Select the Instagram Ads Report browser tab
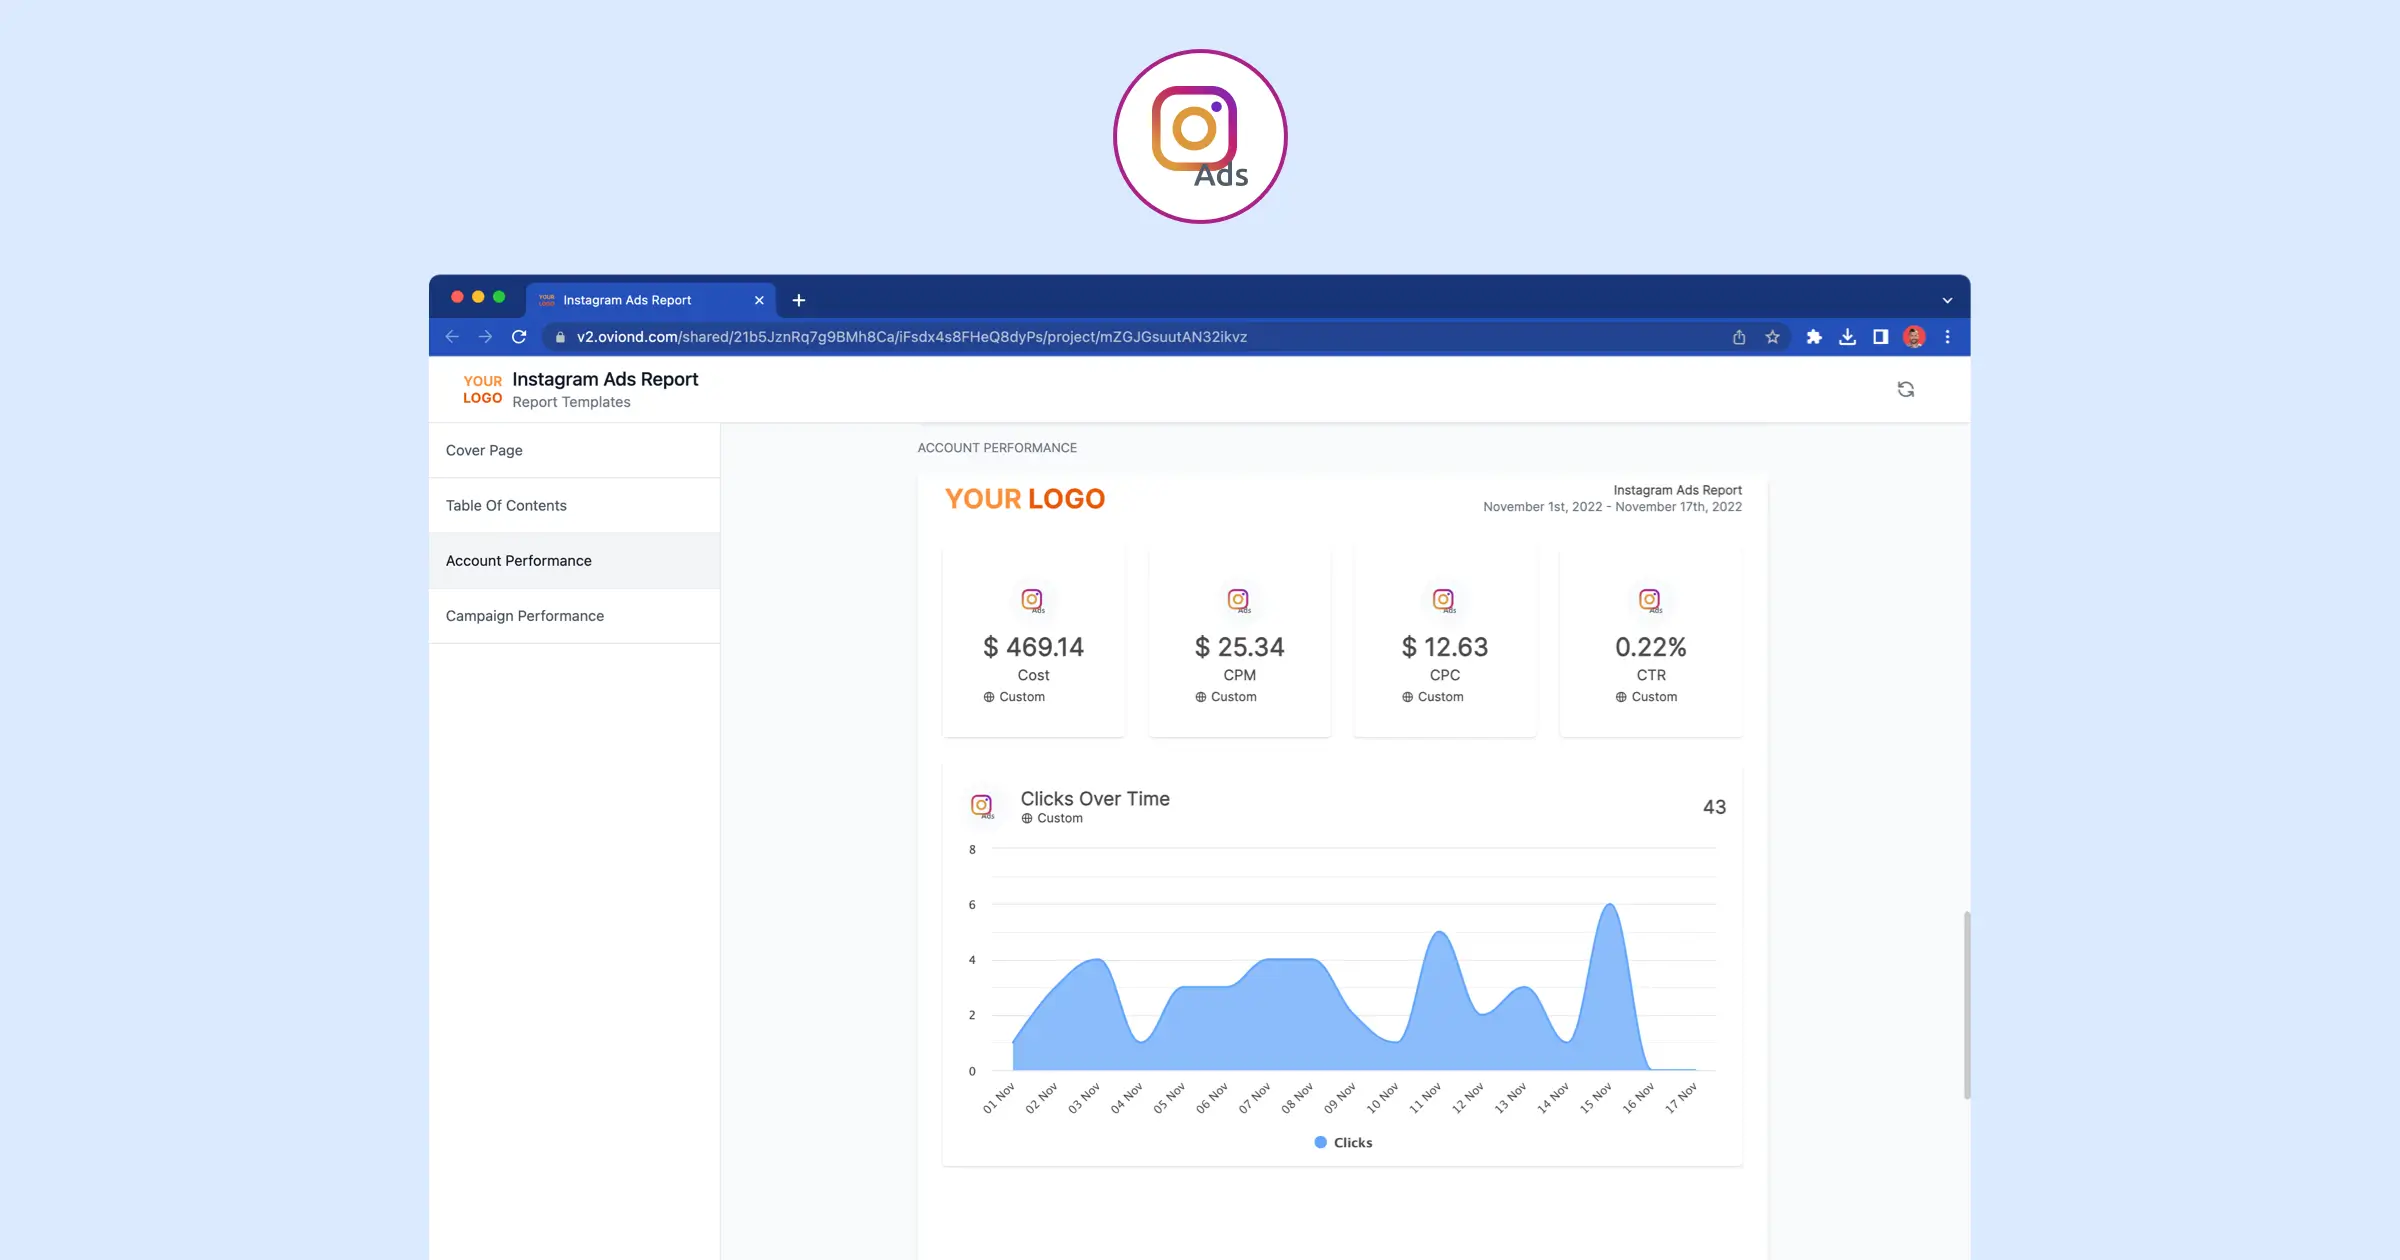This screenshot has width=2400, height=1260. click(650, 300)
